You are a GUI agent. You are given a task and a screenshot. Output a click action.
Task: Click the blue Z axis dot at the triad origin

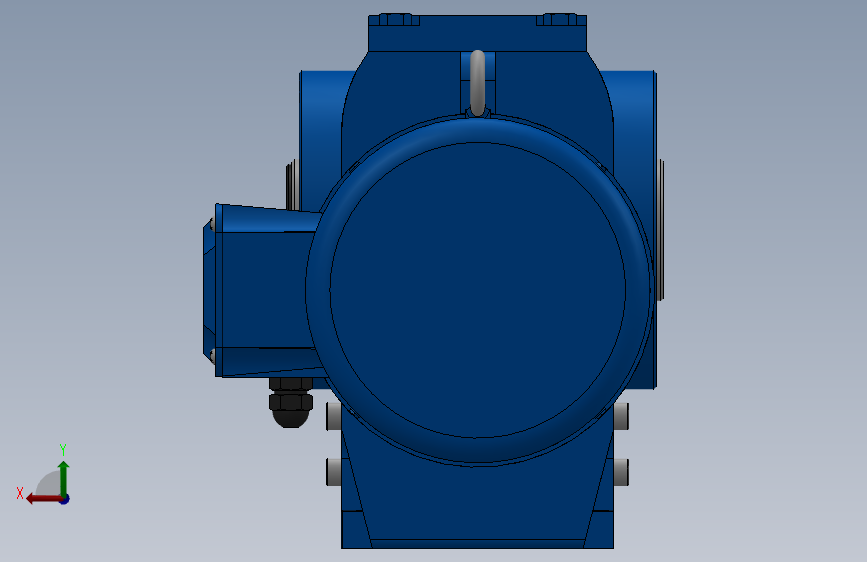65,499
